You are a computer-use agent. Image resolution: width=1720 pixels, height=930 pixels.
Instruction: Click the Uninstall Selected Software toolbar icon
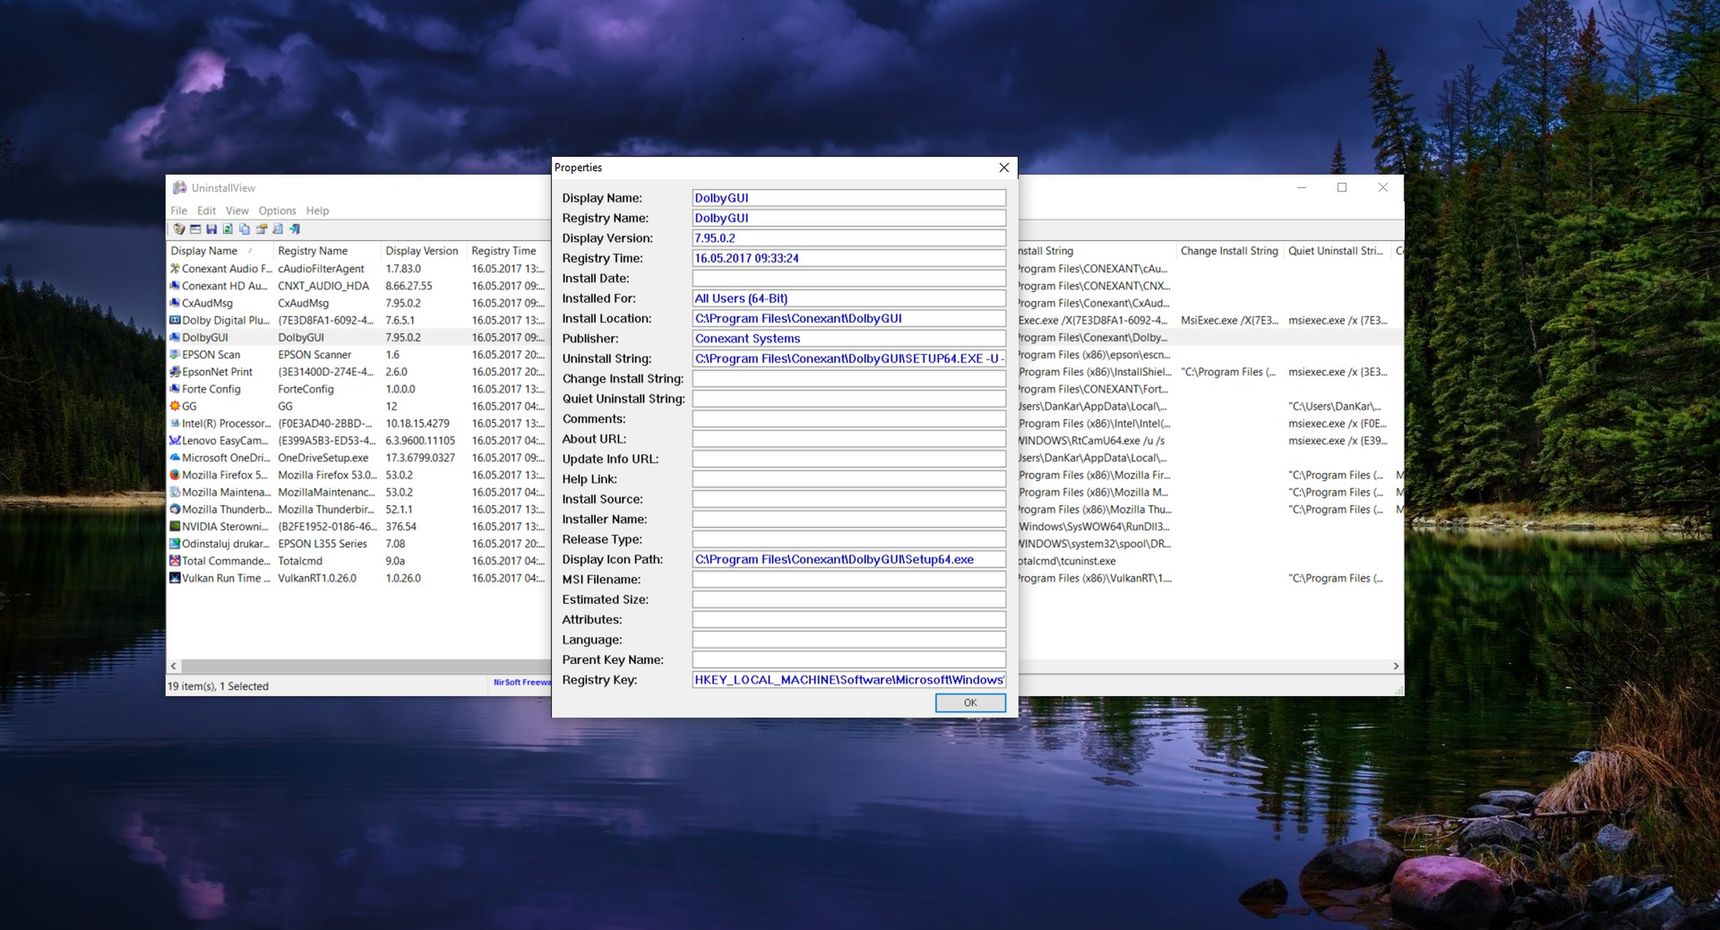[179, 229]
